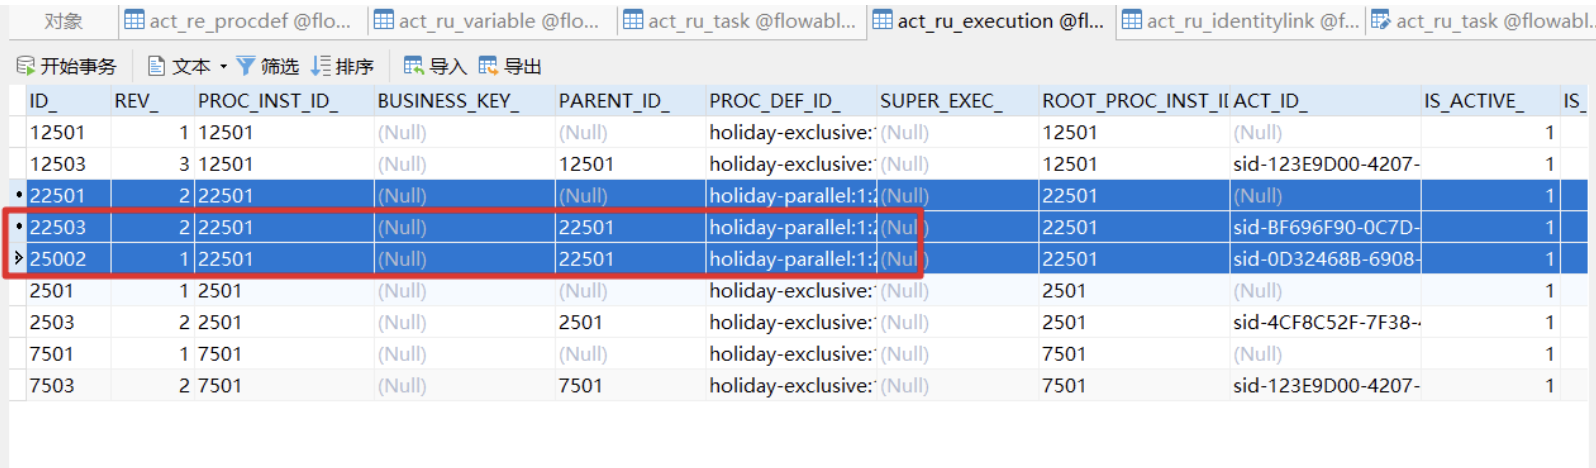Click the Sort (排序) icon
1596x468 pixels.
[320, 66]
